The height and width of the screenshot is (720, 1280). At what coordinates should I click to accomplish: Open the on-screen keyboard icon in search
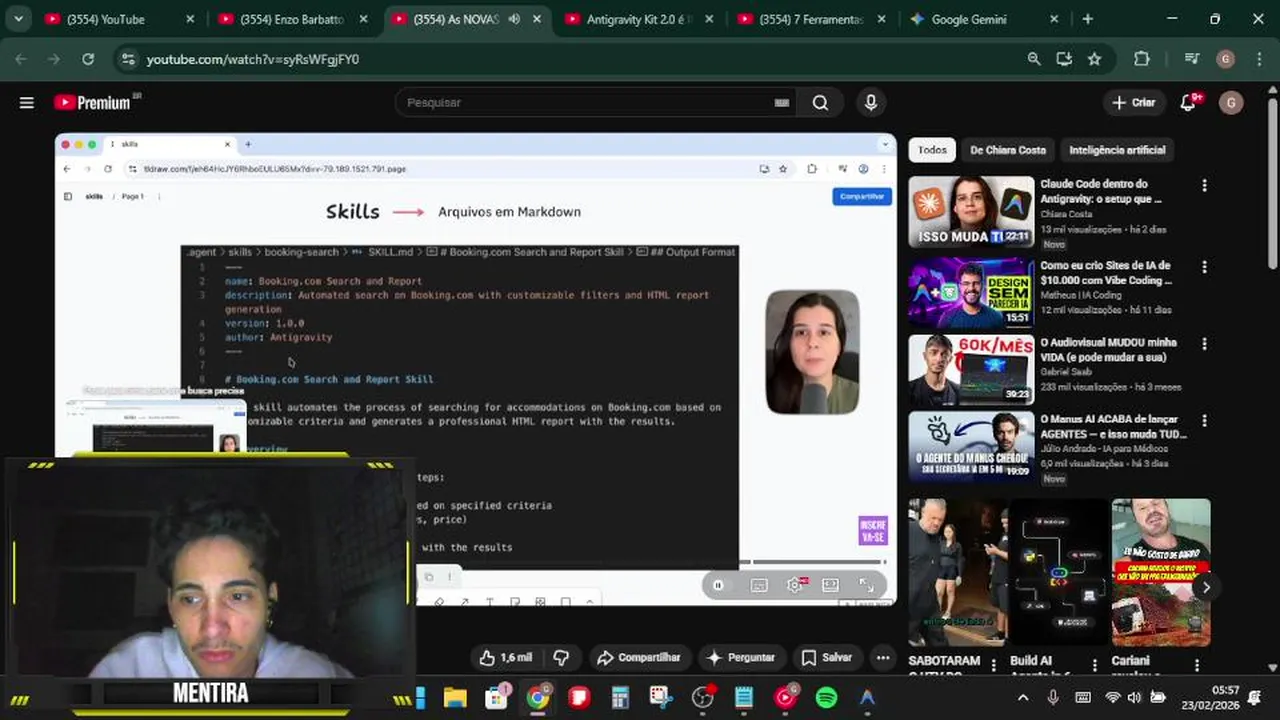point(782,103)
